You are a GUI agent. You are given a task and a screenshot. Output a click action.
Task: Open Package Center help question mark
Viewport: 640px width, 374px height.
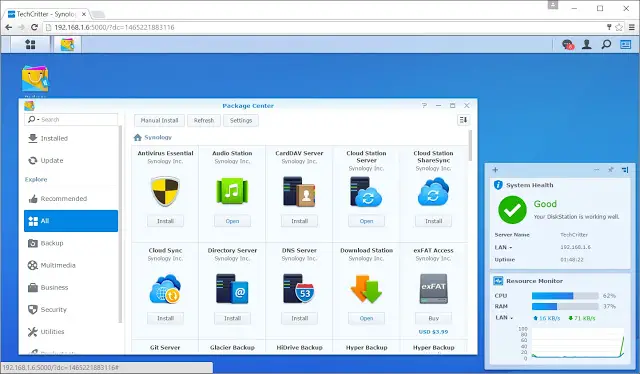[424, 105]
